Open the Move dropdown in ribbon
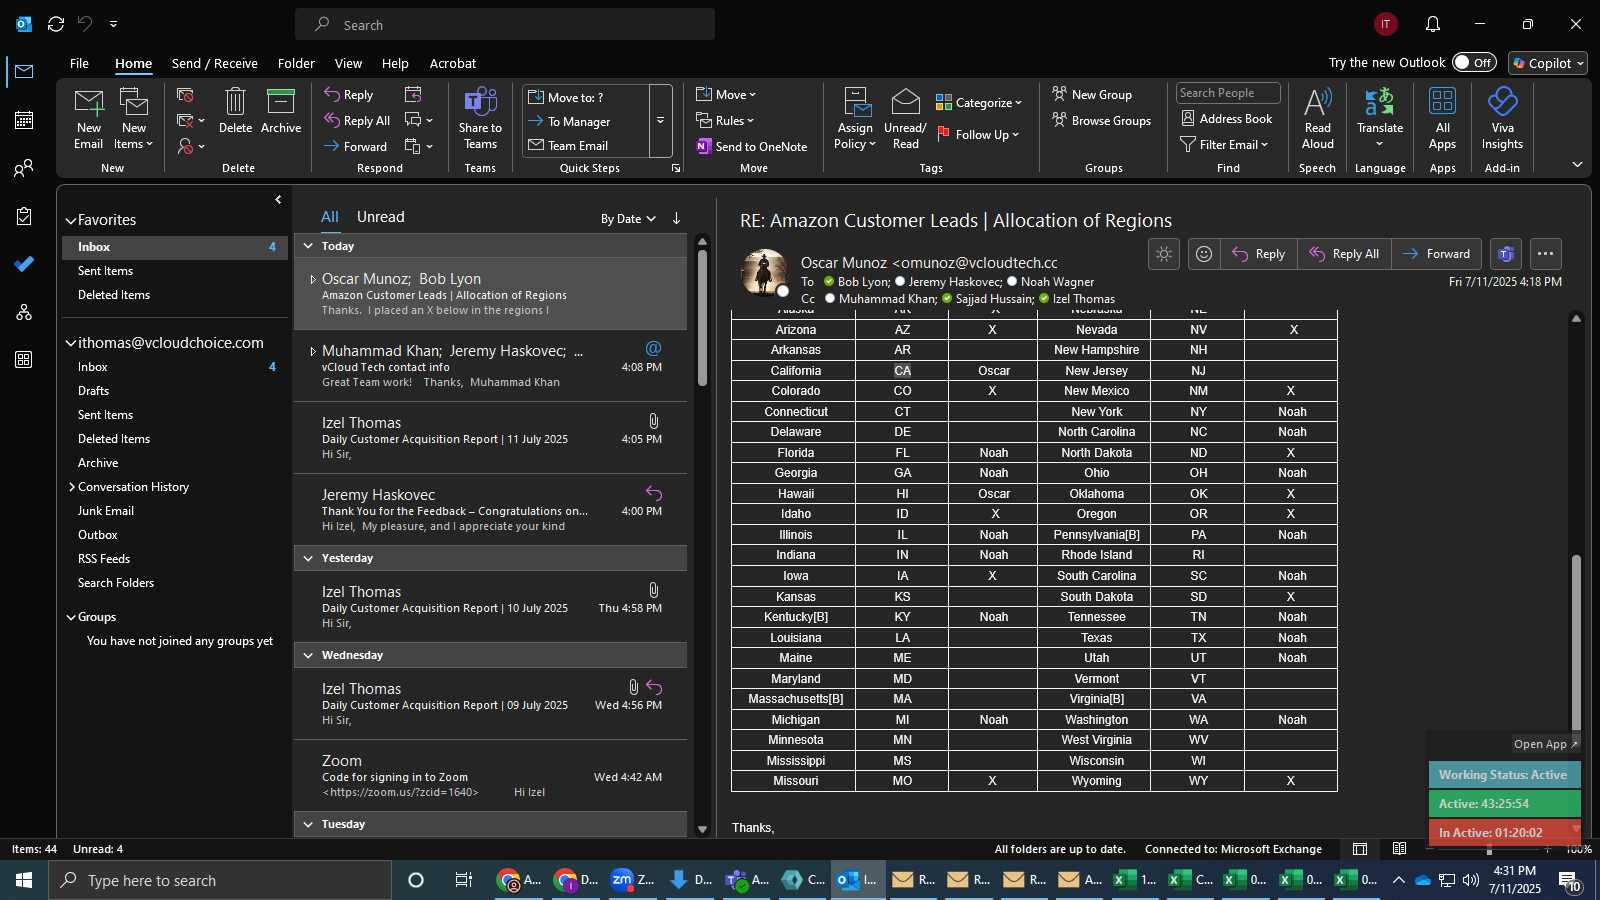Screen dimensions: 1600x900 point(727,95)
